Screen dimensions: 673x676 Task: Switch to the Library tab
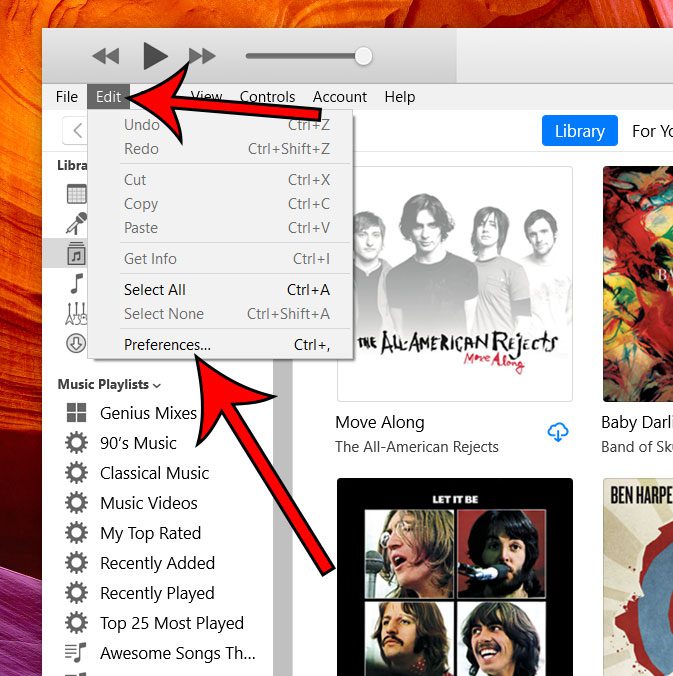(x=579, y=131)
